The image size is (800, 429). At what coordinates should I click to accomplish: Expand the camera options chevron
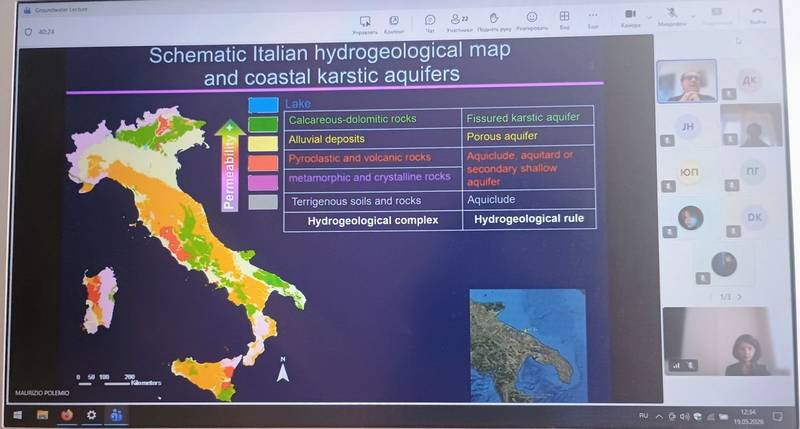point(649,17)
